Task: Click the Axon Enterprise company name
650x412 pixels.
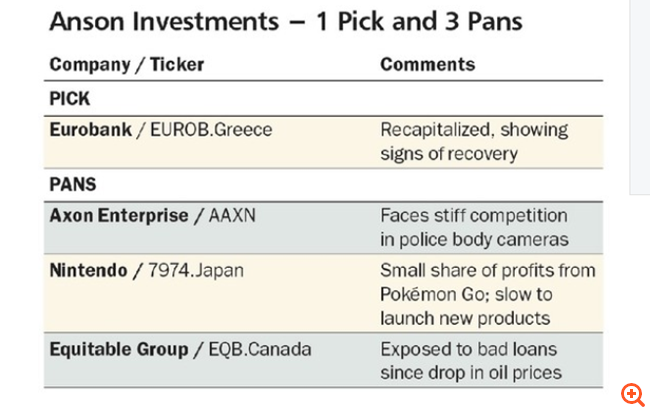Action: (x=119, y=216)
